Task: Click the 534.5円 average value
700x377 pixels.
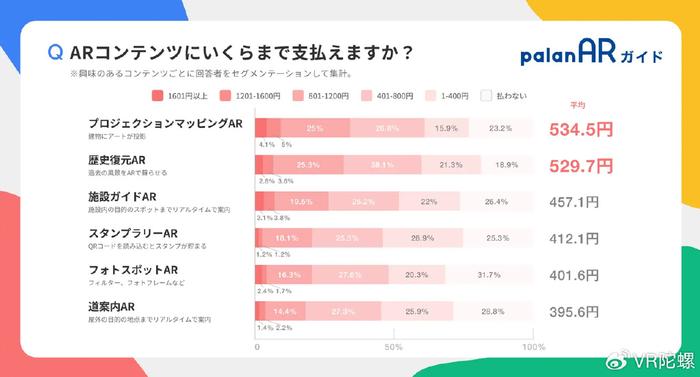Action: coord(581,130)
